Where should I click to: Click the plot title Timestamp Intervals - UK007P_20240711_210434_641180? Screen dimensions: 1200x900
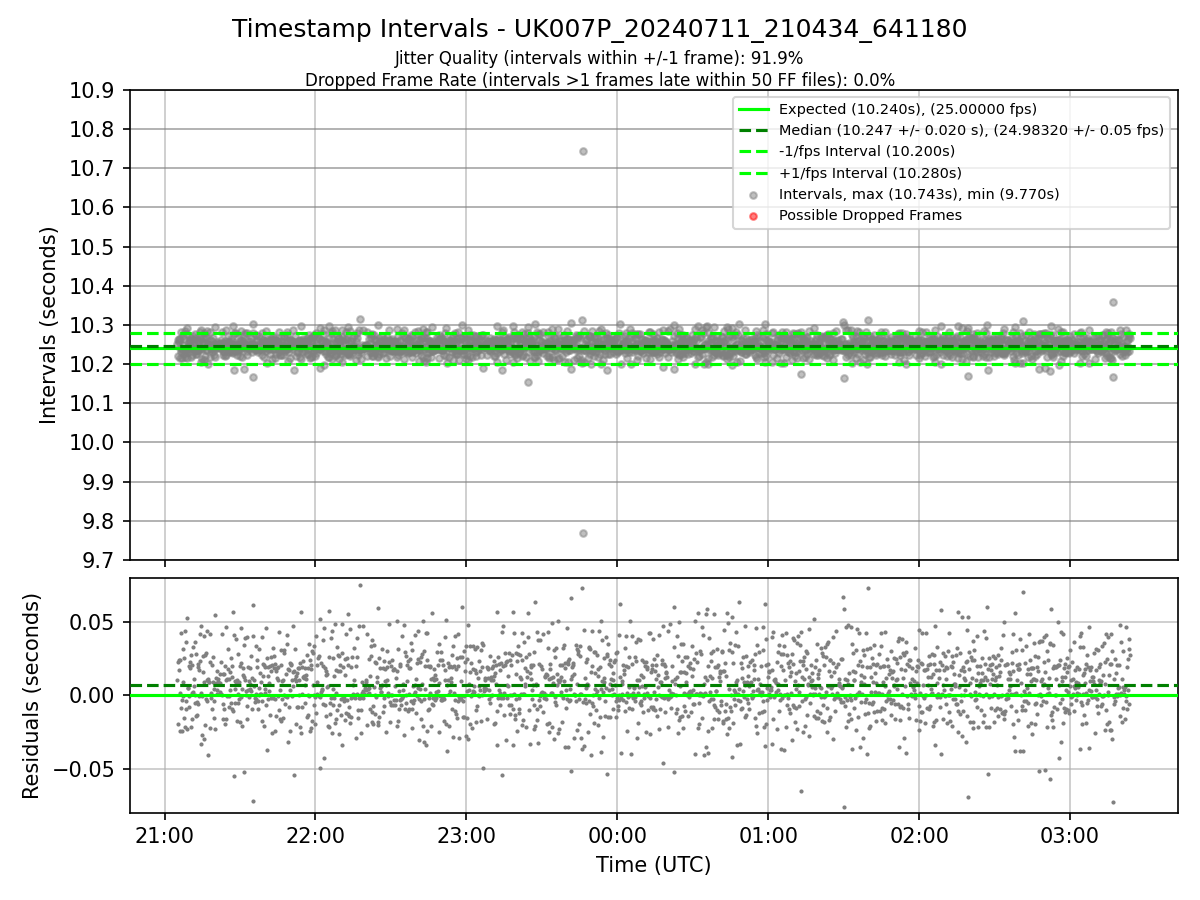pyautogui.click(x=599, y=29)
